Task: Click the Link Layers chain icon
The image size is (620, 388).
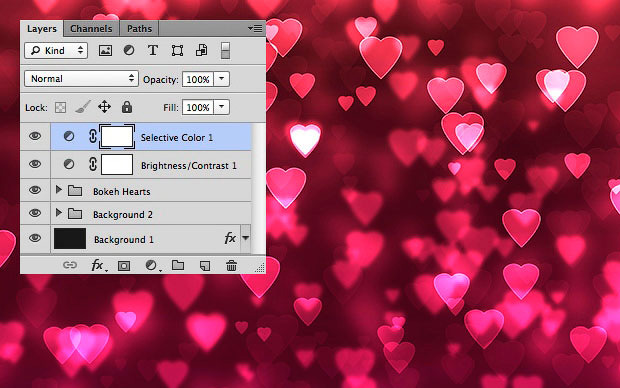Action: 70,265
